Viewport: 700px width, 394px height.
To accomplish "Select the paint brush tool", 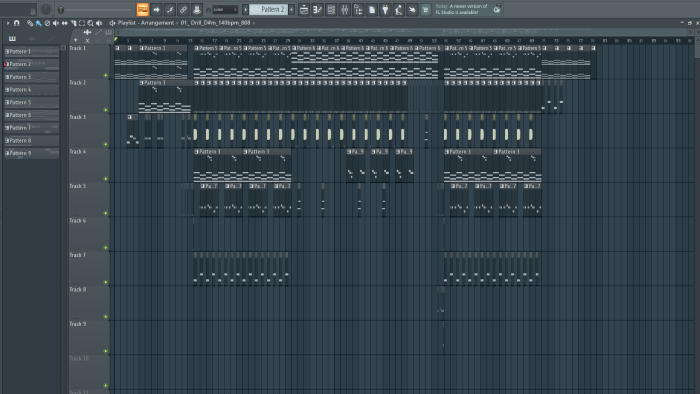I will pos(38,23).
